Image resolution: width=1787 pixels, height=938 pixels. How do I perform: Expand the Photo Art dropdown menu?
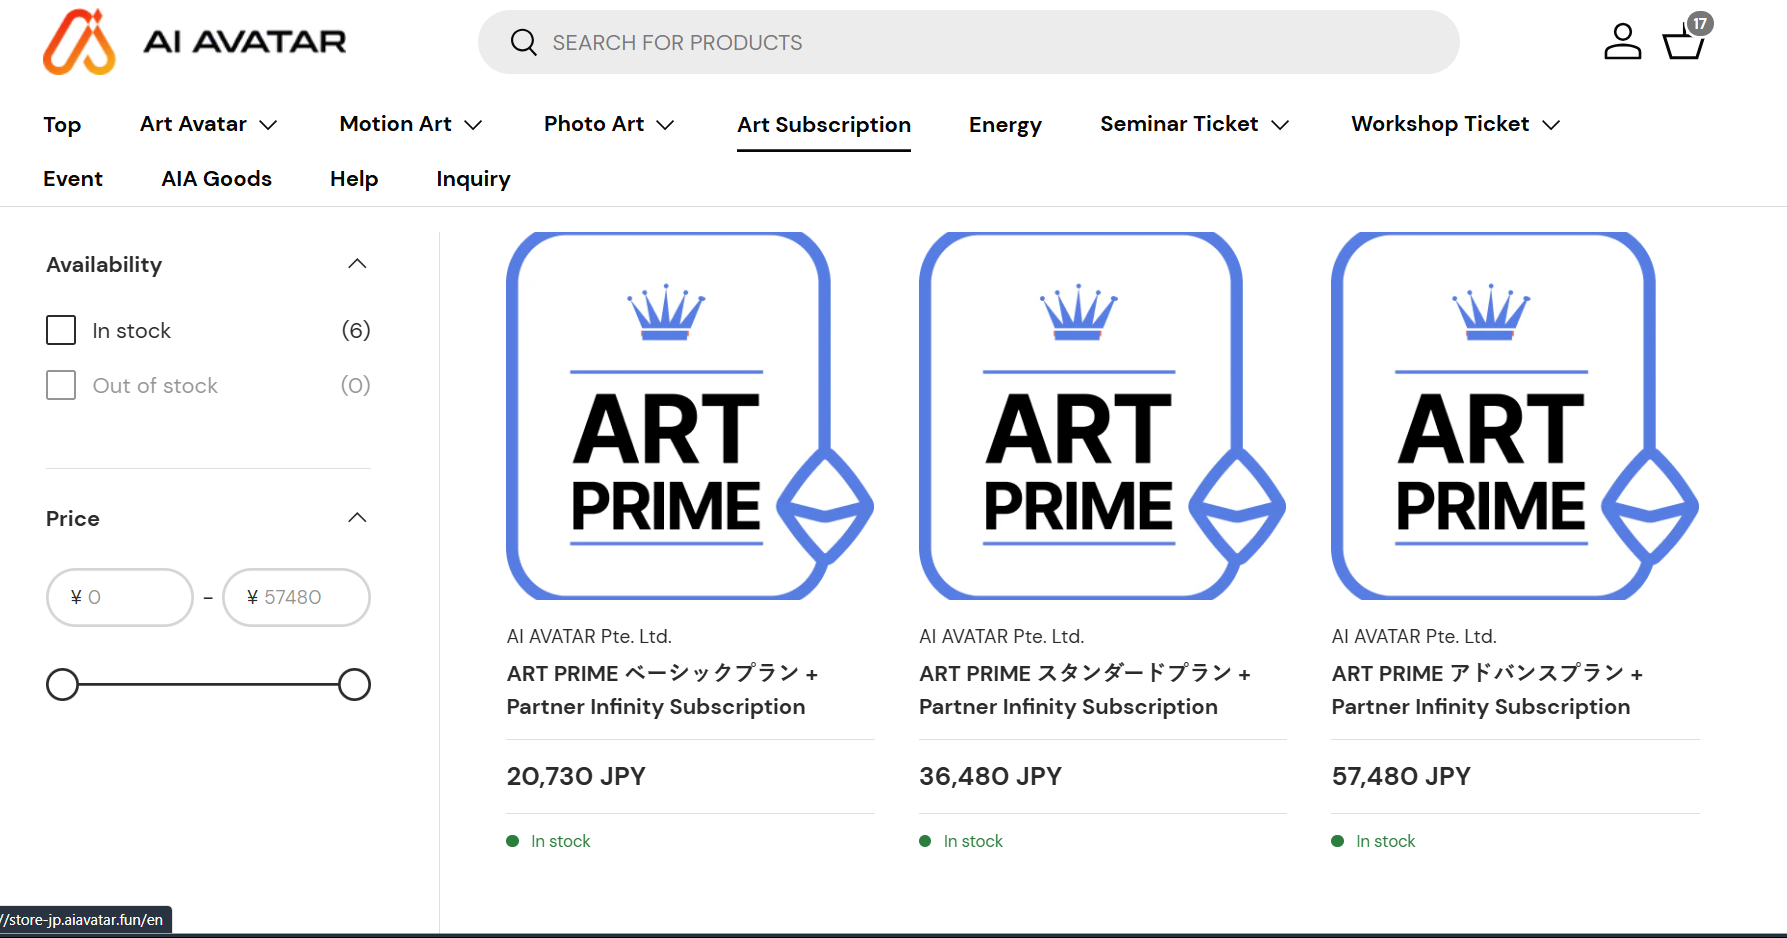click(x=665, y=125)
